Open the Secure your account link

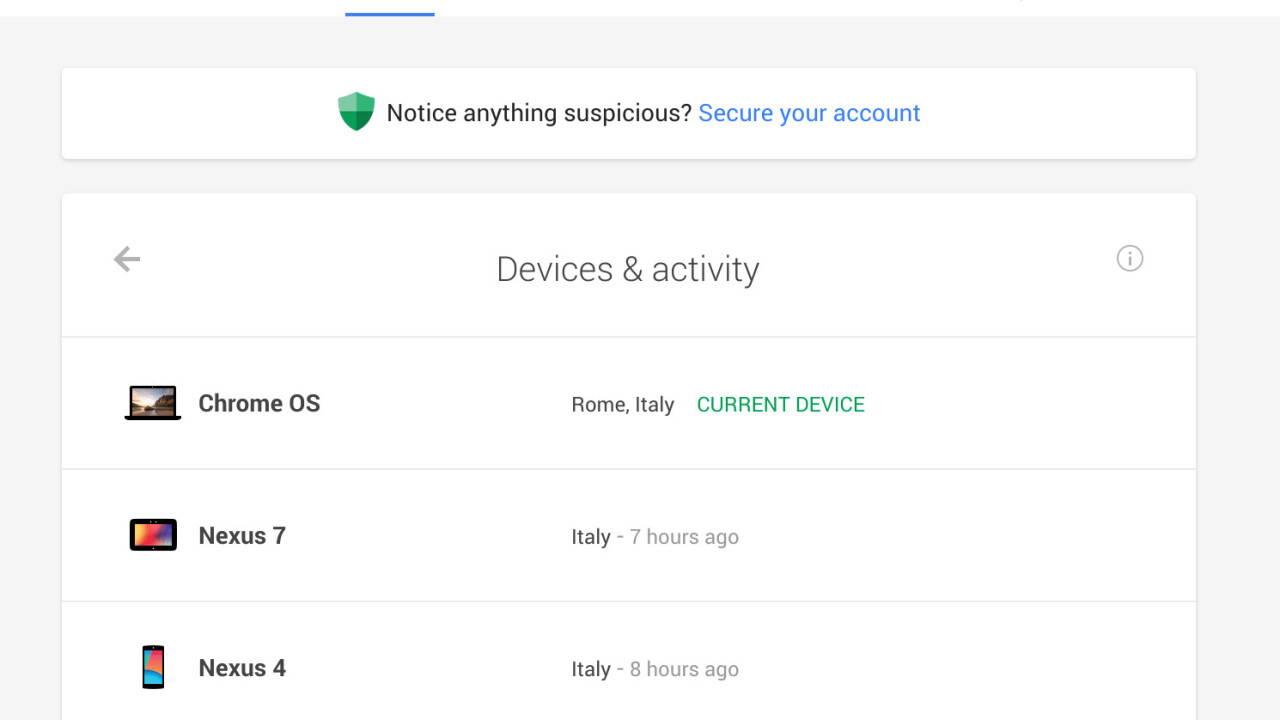pyautogui.click(x=809, y=113)
